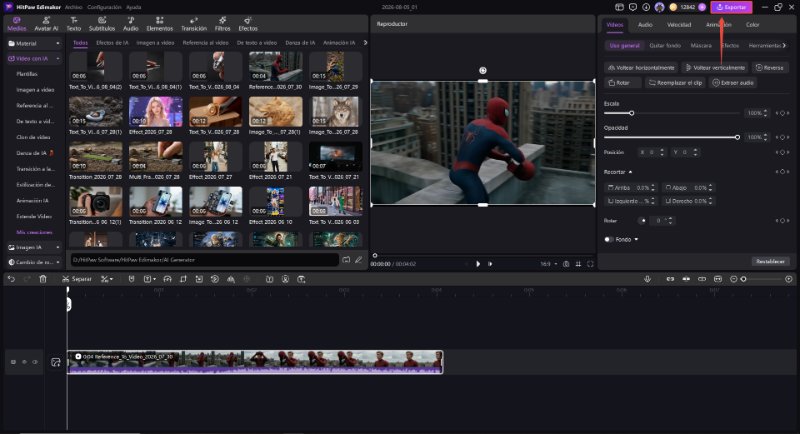The image size is (800, 434).
Task: Select the Máscara sub-tab
Action: [701, 45]
